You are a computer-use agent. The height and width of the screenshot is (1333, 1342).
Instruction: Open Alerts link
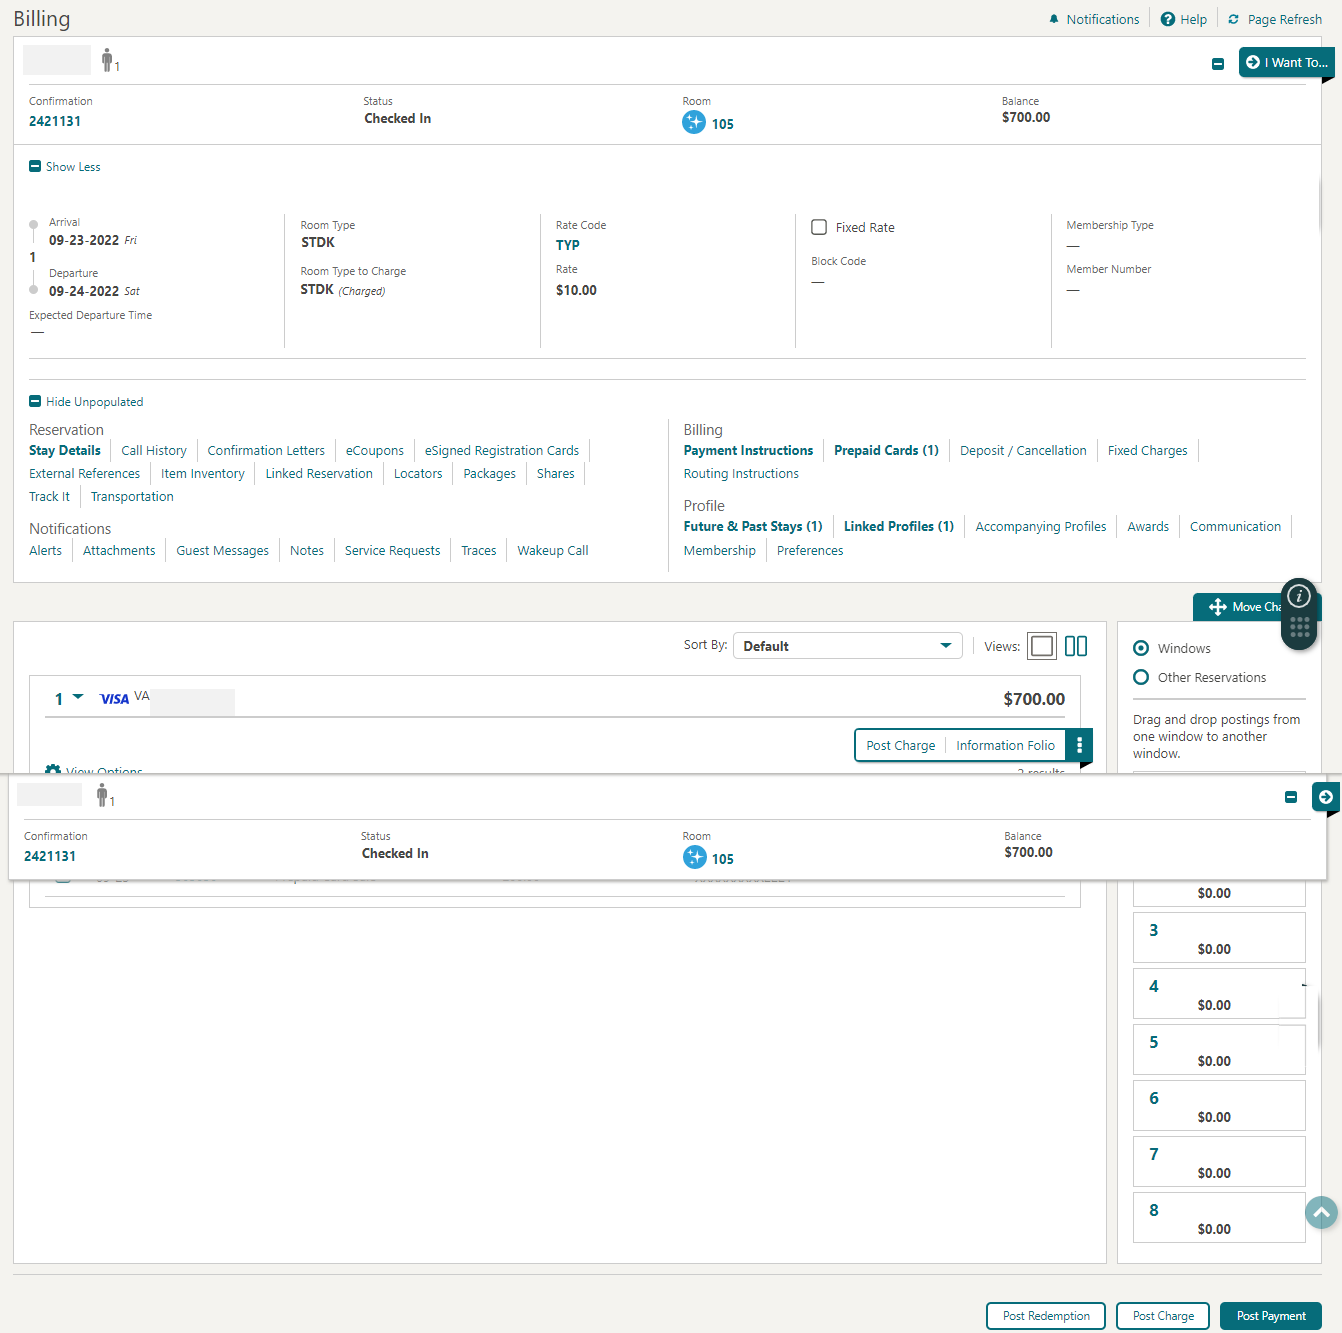tap(46, 551)
